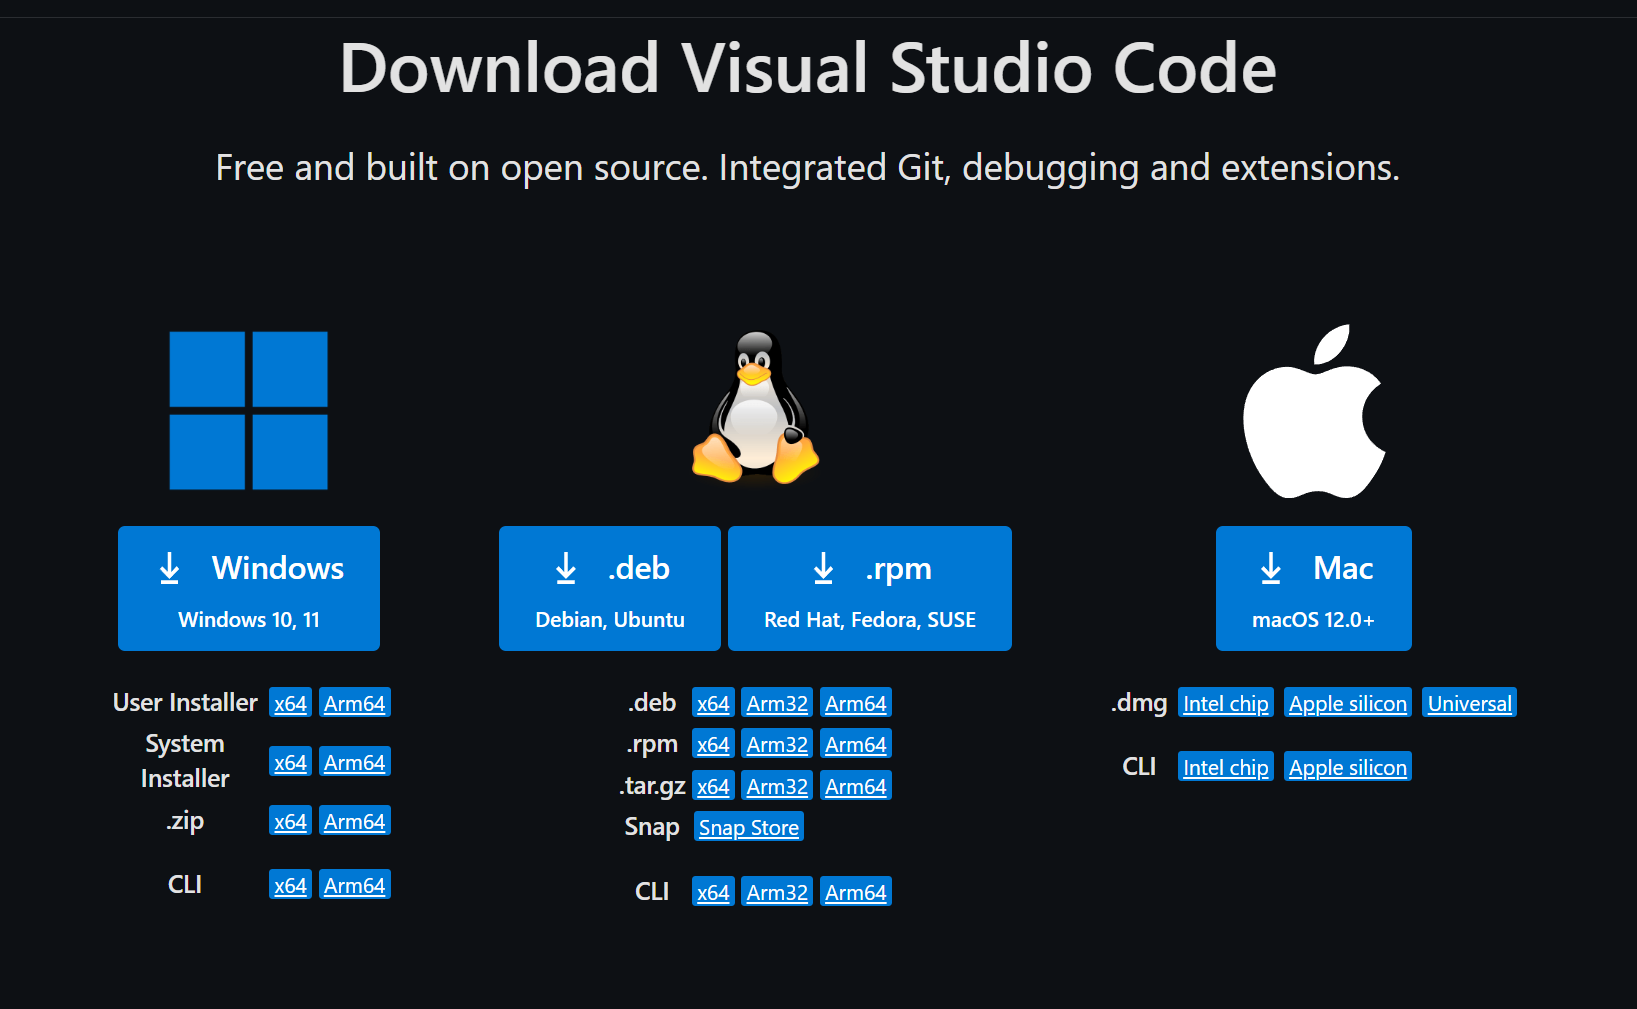Image resolution: width=1637 pixels, height=1009 pixels.
Task: Download Windows CLI x64
Action: pos(290,885)
